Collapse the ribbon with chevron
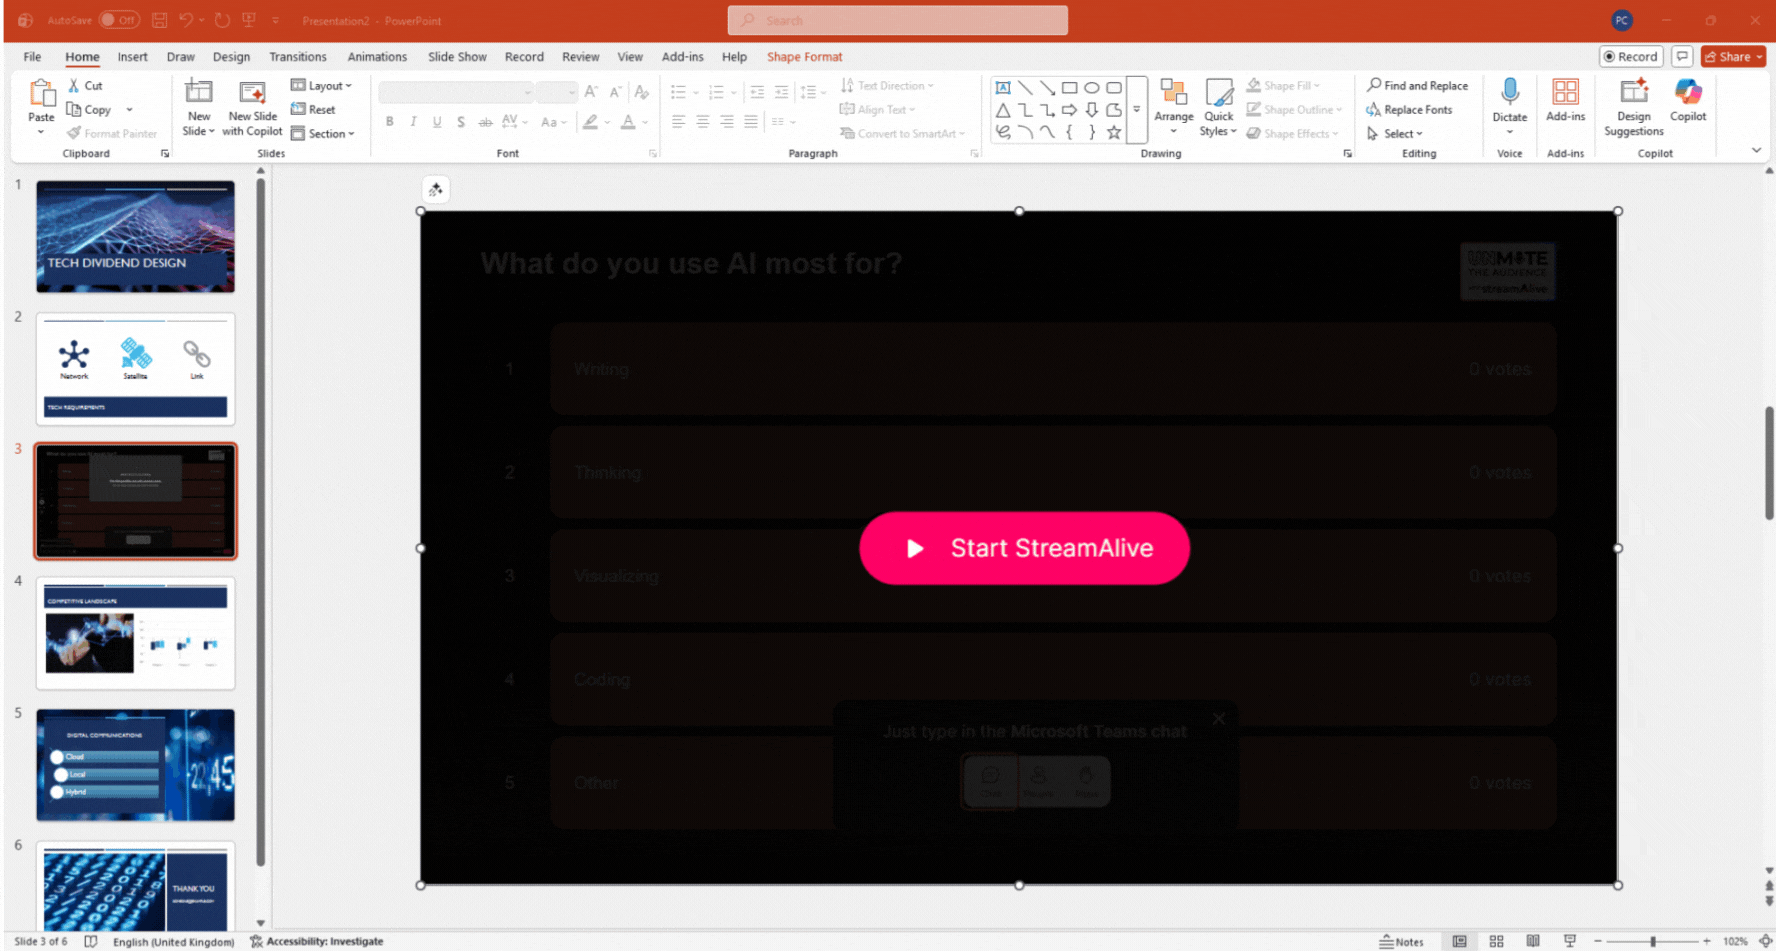Image resolution: width=1776 pixels, height=951 pixels. point(1756,150)
